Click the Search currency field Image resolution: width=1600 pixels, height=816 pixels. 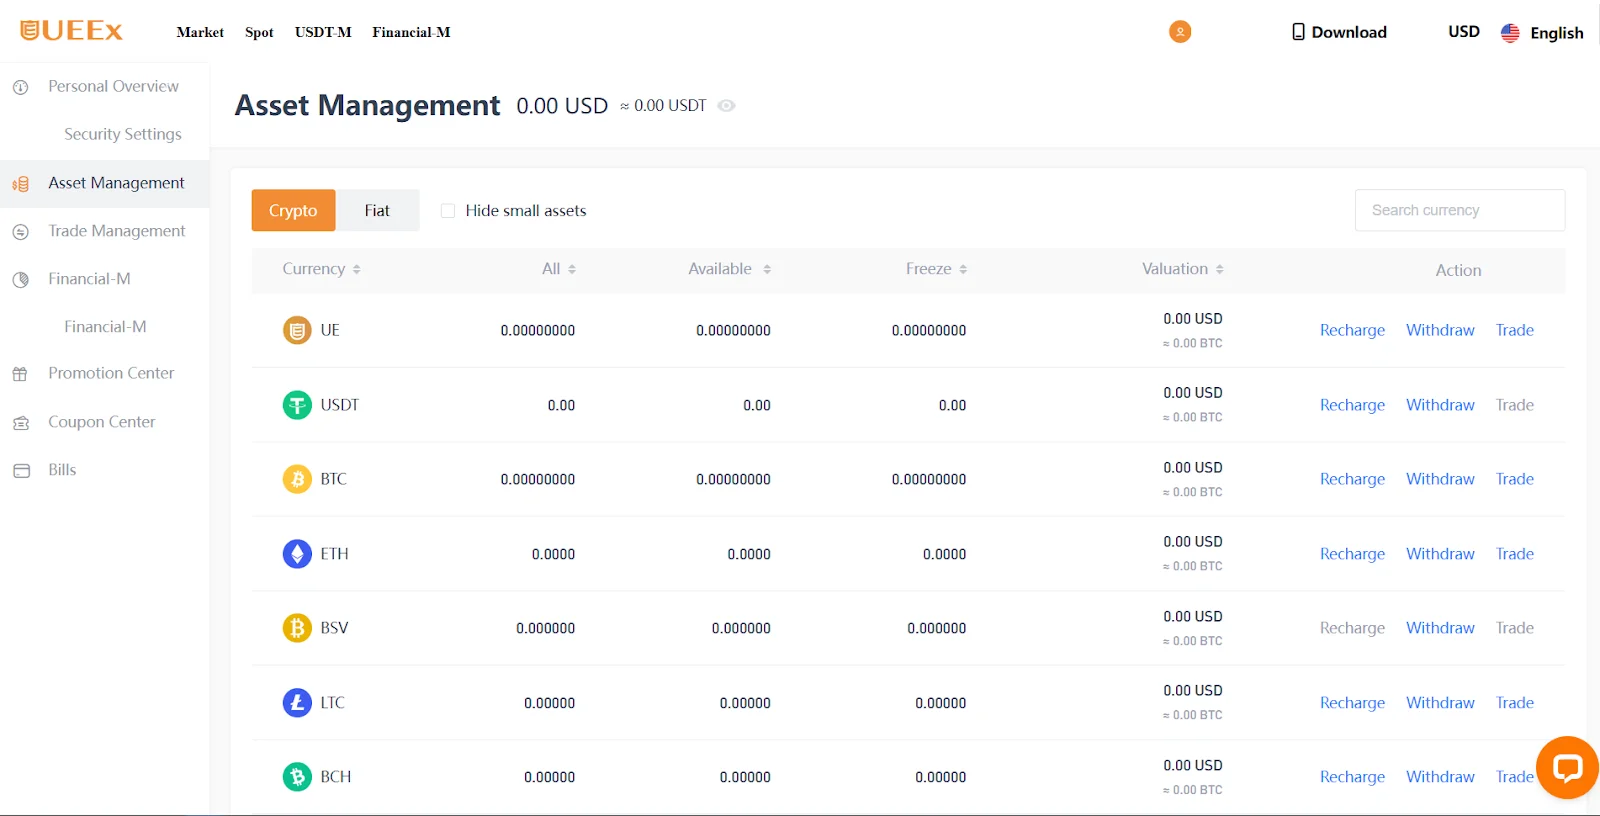1460,210
